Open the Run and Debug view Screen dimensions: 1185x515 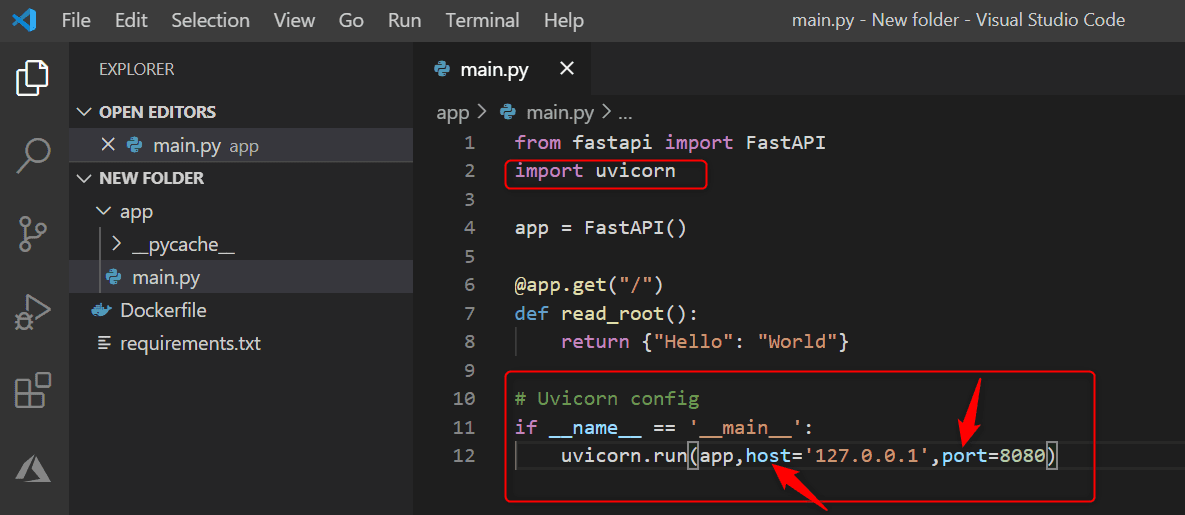33,312
